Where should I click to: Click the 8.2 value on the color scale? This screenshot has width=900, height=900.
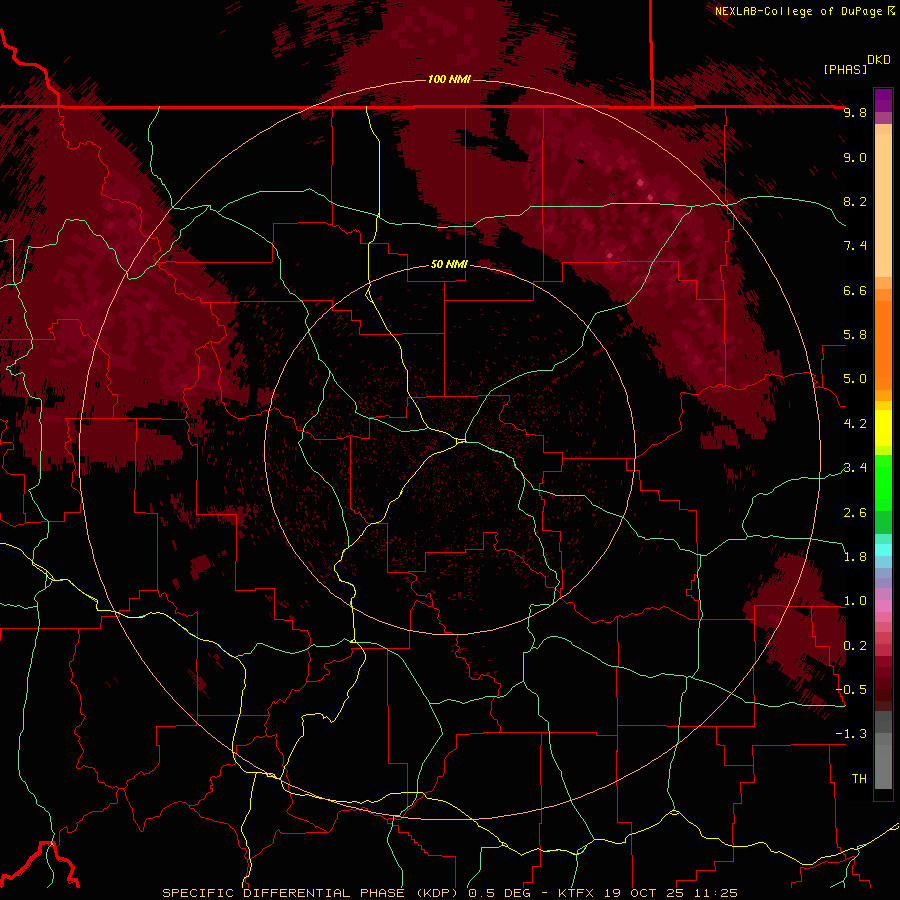[x=855, y=201]
